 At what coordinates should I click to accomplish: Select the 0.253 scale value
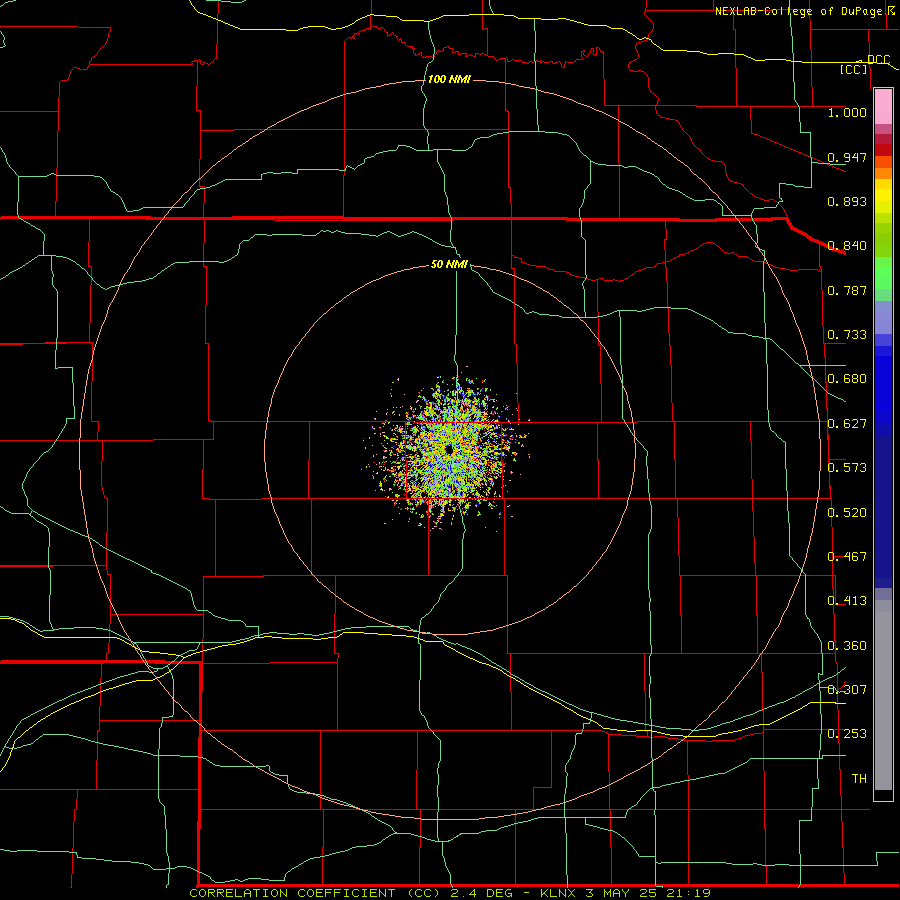[847, 734]
